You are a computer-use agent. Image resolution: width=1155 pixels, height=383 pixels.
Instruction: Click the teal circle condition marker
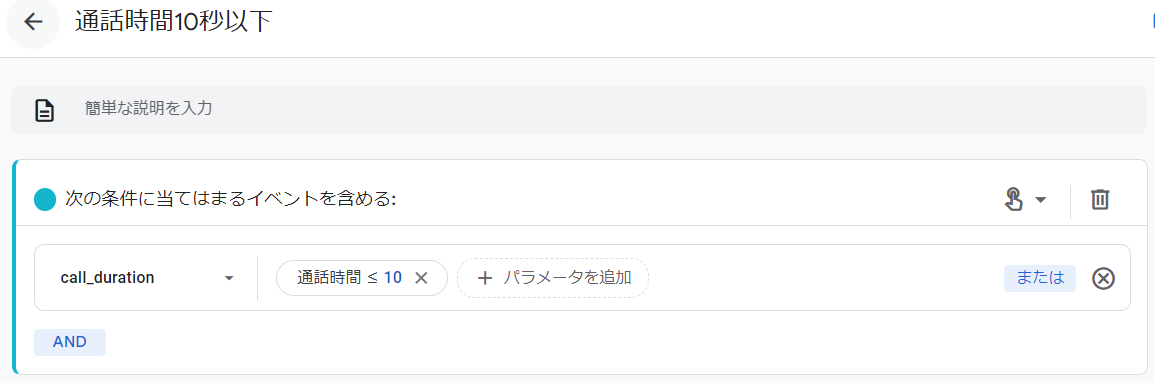46,199
